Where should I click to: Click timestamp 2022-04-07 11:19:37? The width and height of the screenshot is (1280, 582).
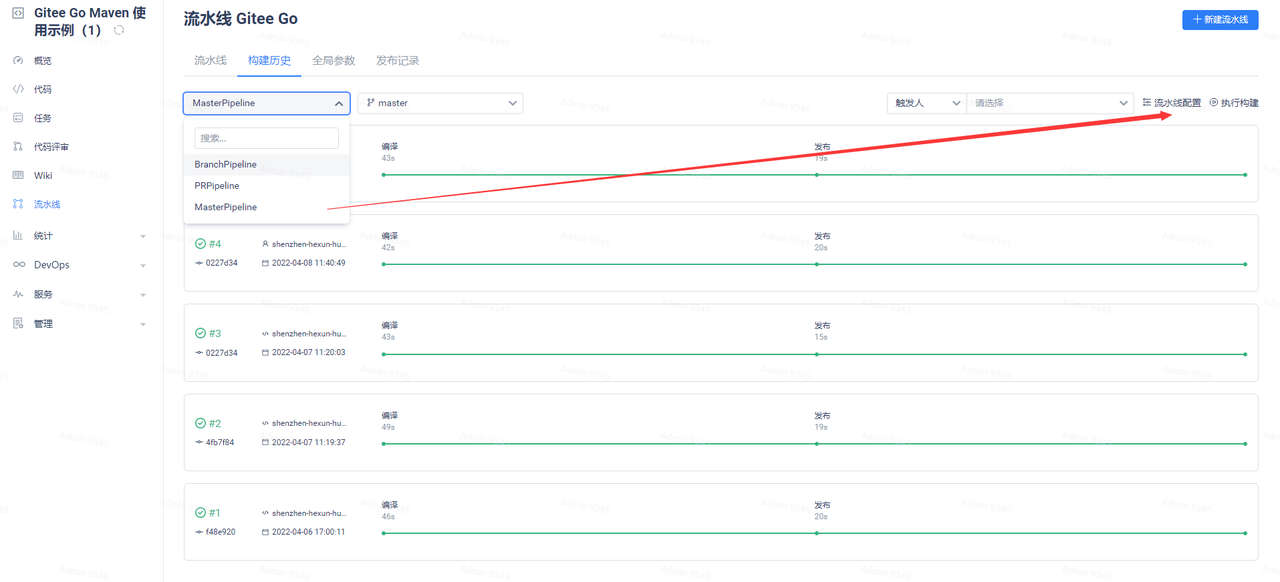(x=309, y=442)
